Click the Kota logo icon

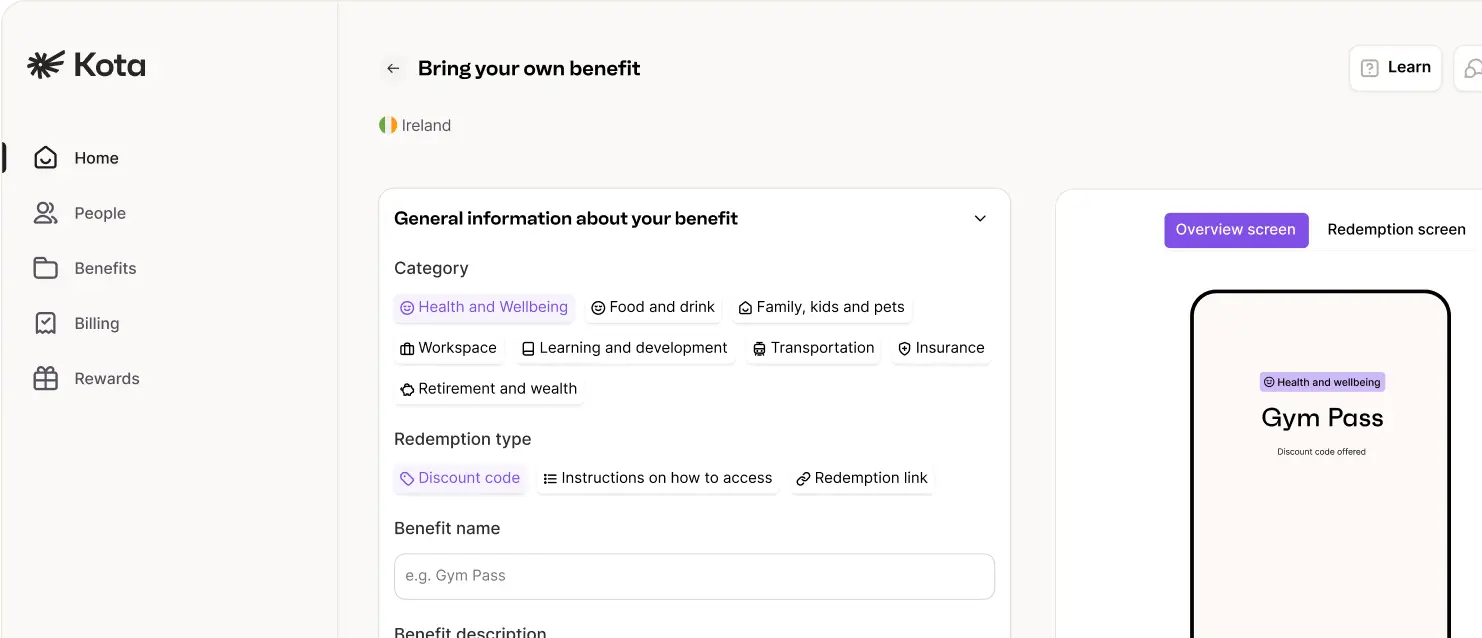46,65
